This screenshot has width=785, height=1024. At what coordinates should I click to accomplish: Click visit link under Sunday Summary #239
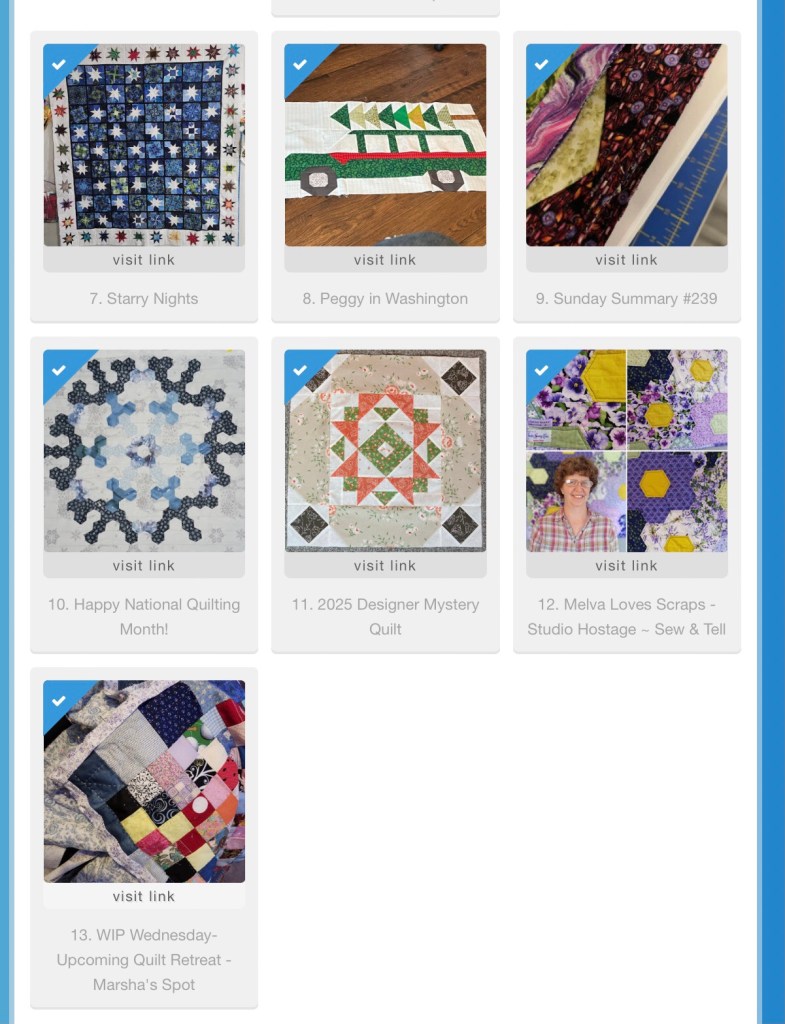[627, 259]
